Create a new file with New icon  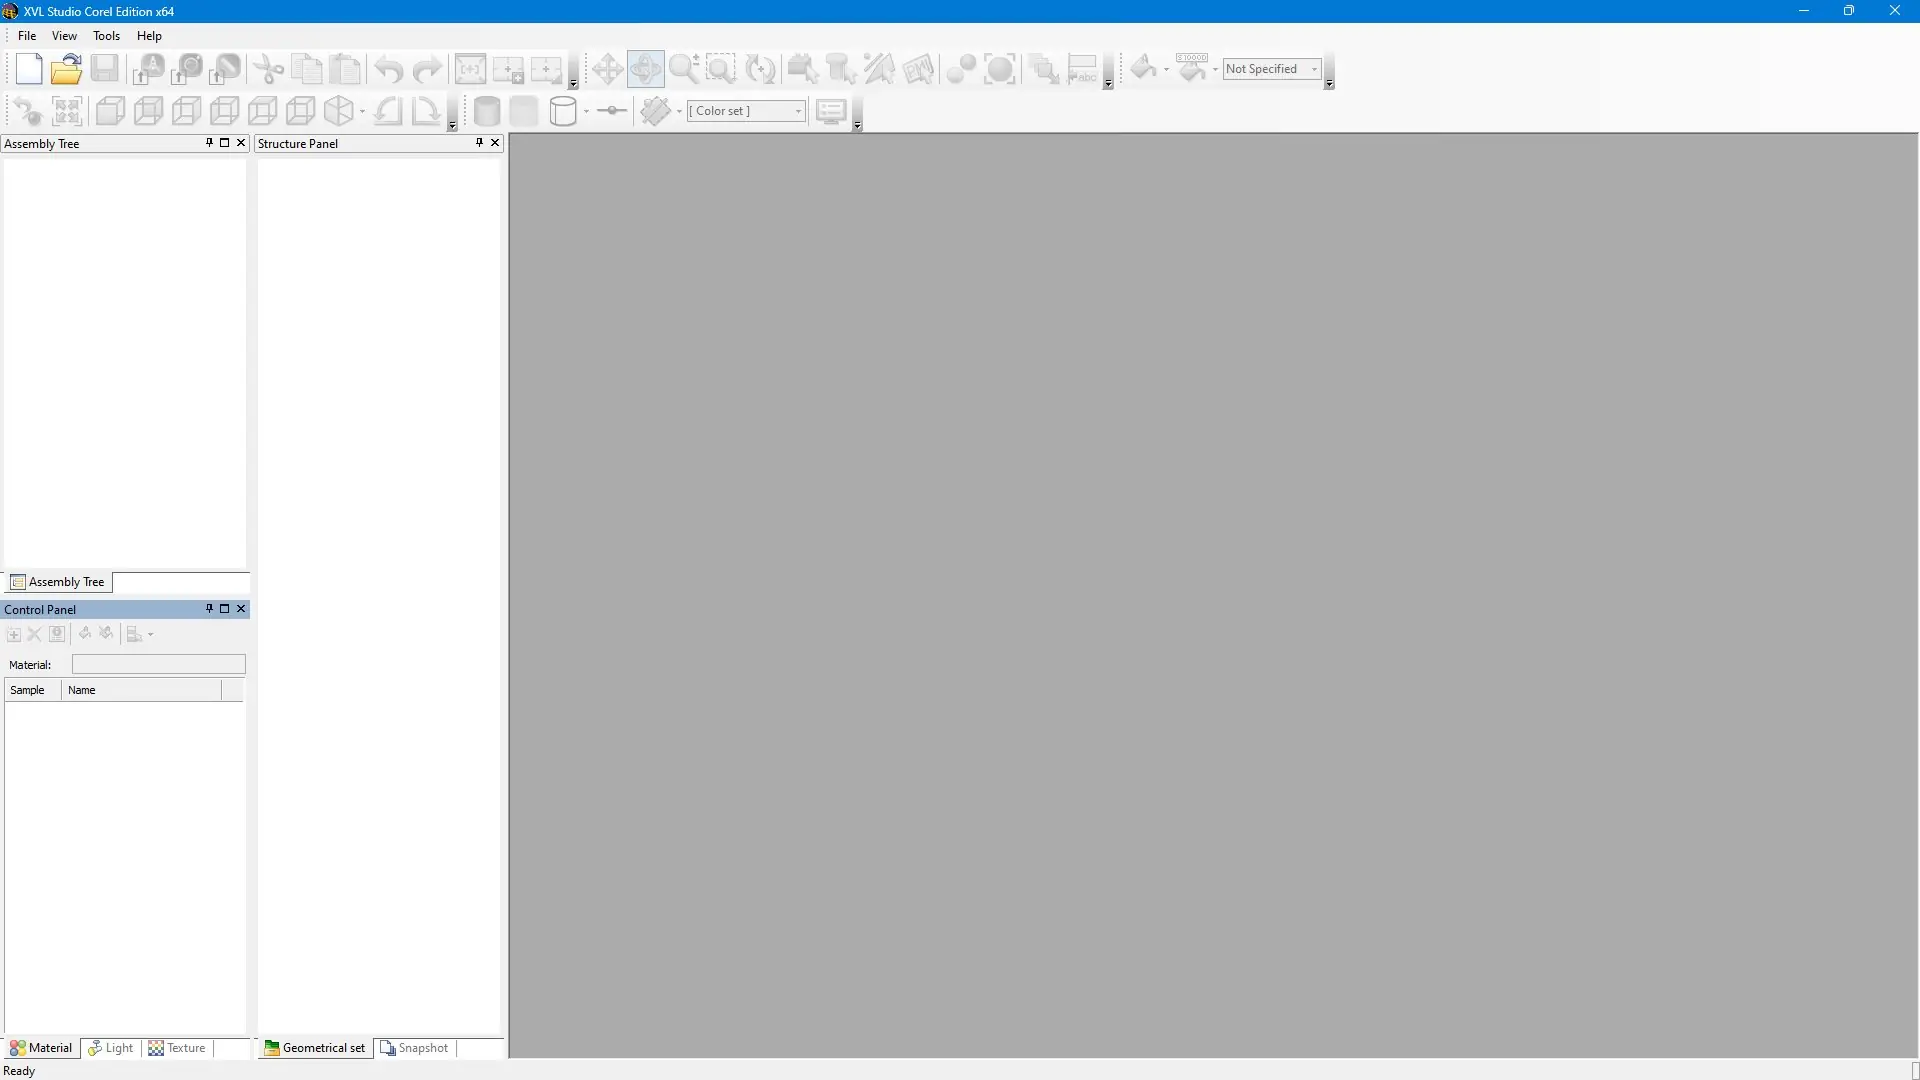tap(29, 69)
